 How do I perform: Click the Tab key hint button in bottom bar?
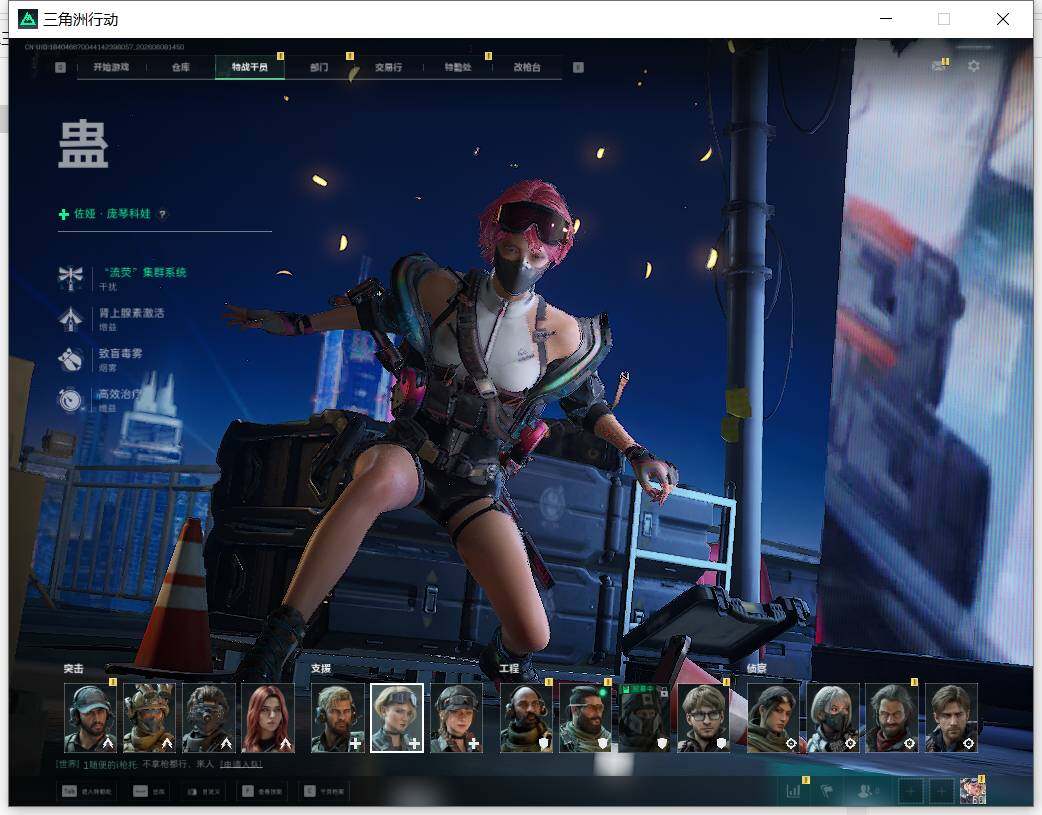click(x=87, y=791)
